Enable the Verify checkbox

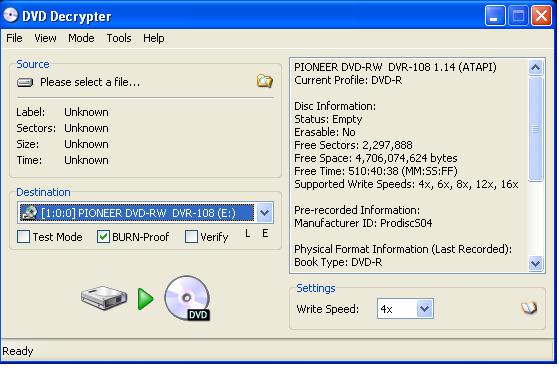(191, 237)
